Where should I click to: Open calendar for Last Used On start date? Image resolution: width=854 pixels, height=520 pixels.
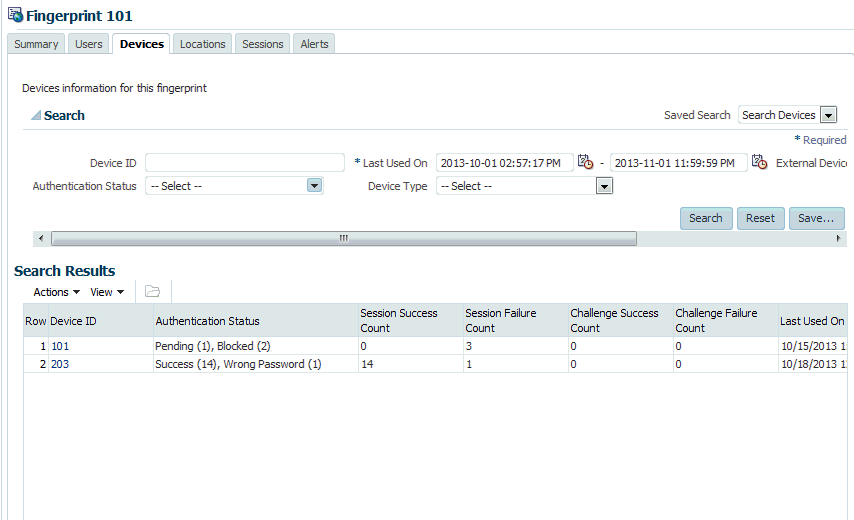click(x=585, y=162)
